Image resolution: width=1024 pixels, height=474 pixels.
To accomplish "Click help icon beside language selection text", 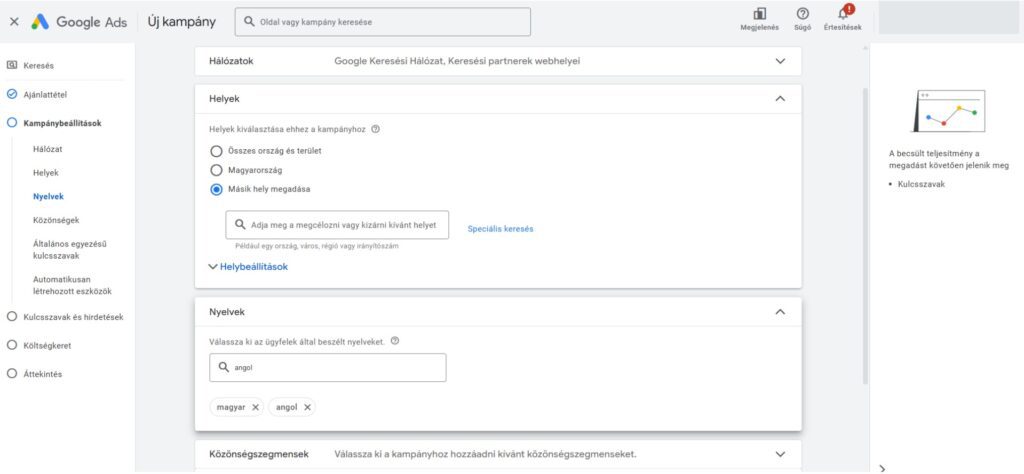I will tap(395, 341).
